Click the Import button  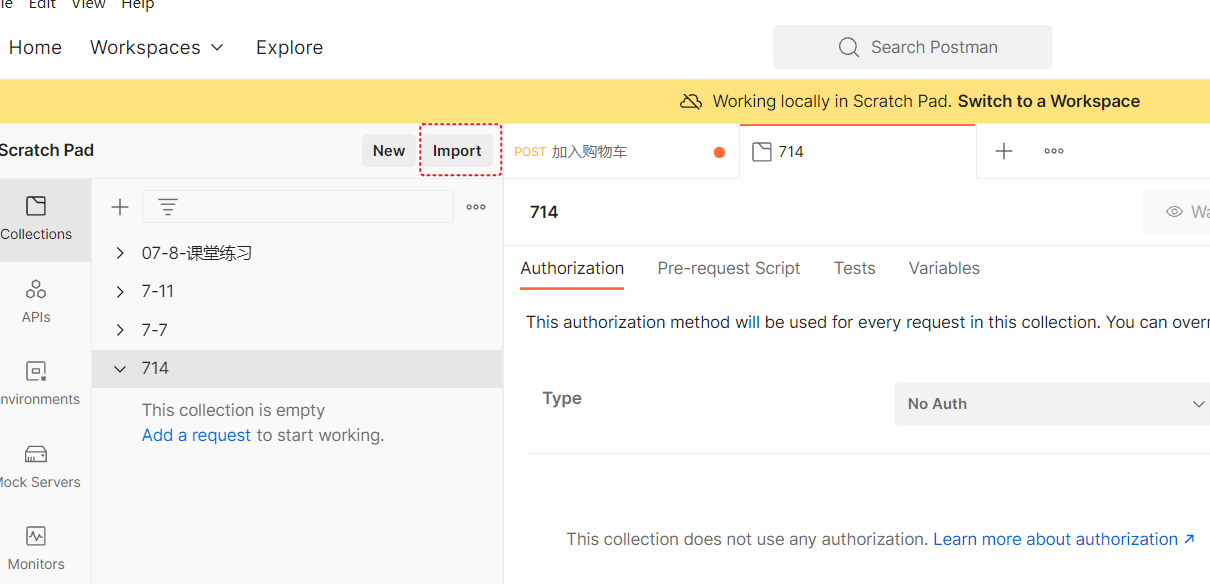[x=457, y=151]
